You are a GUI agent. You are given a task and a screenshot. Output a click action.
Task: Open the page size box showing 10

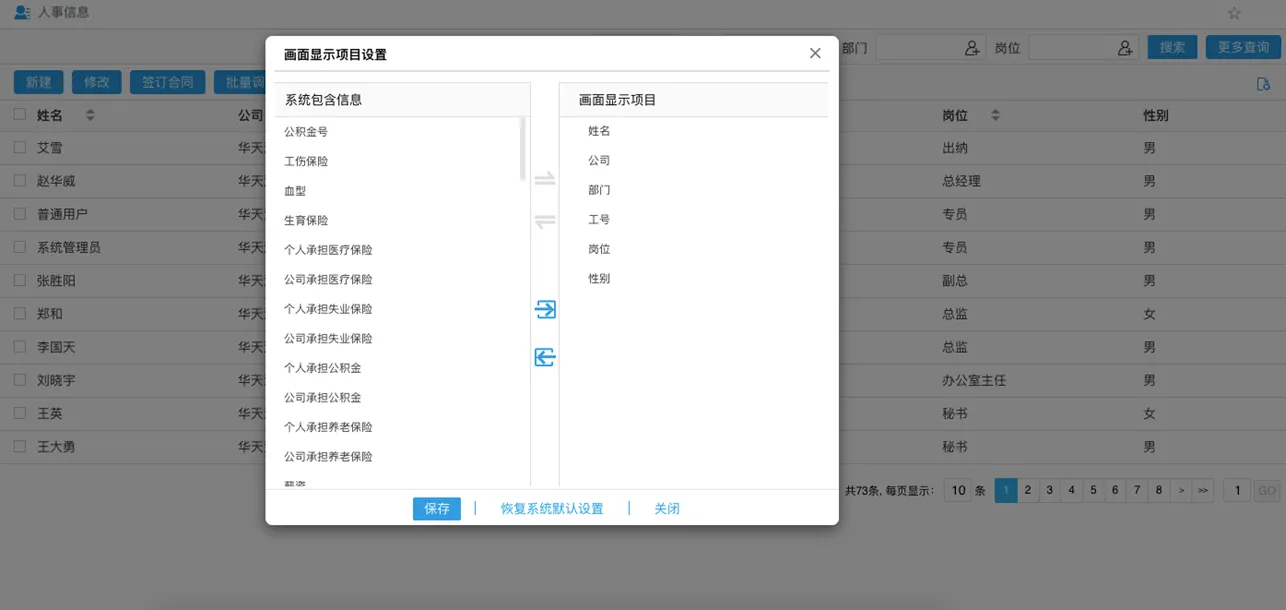(958, 490)
